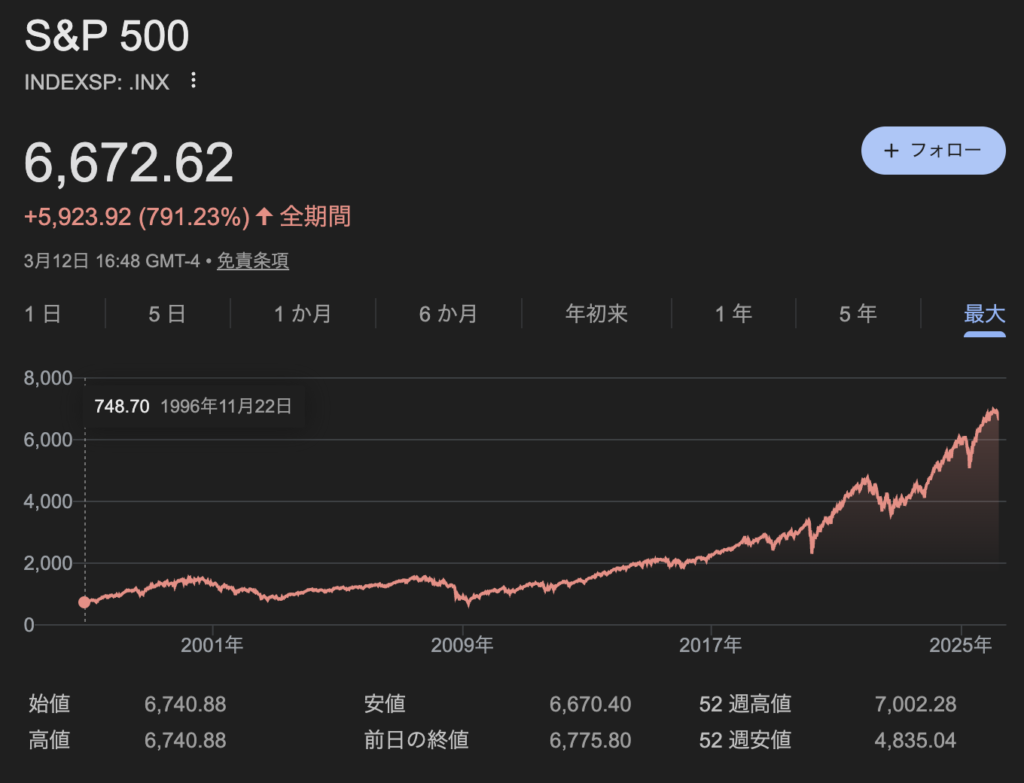Select the 年初来 year-to-date tab
Screen dimensions: 1024x783
click(x=597, y=314)
